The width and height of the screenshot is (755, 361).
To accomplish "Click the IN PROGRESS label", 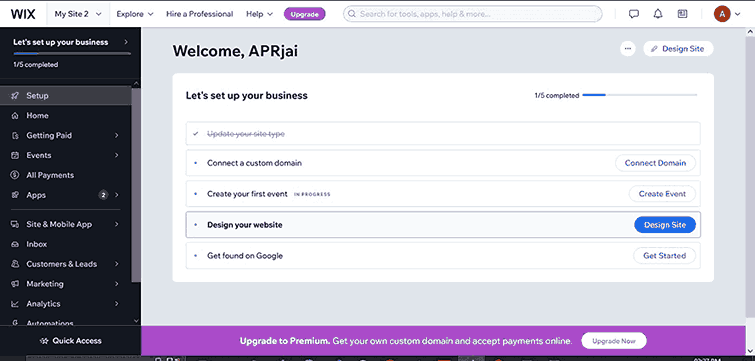I will pyautogui.click(x=312, y=194).
